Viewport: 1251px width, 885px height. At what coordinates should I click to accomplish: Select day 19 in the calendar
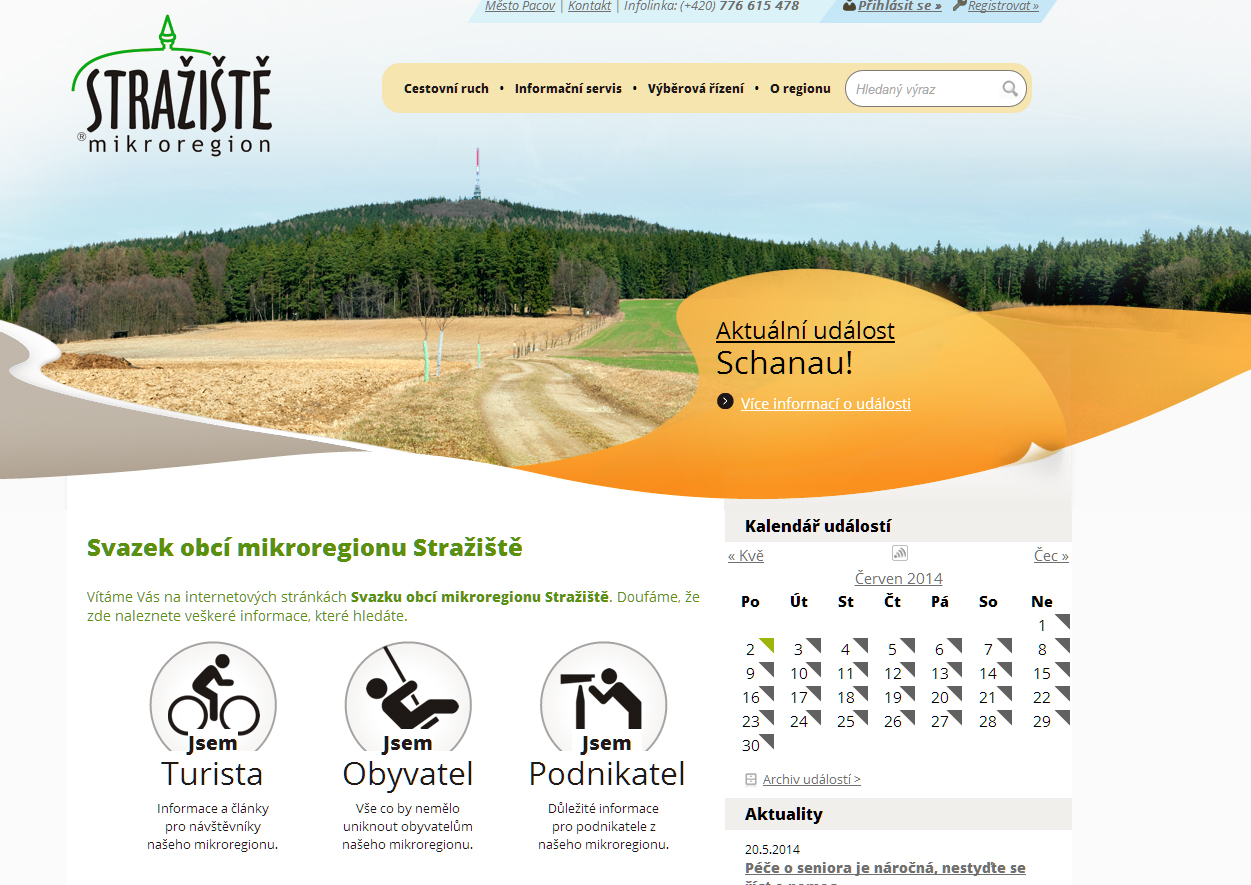pos(893,698)
